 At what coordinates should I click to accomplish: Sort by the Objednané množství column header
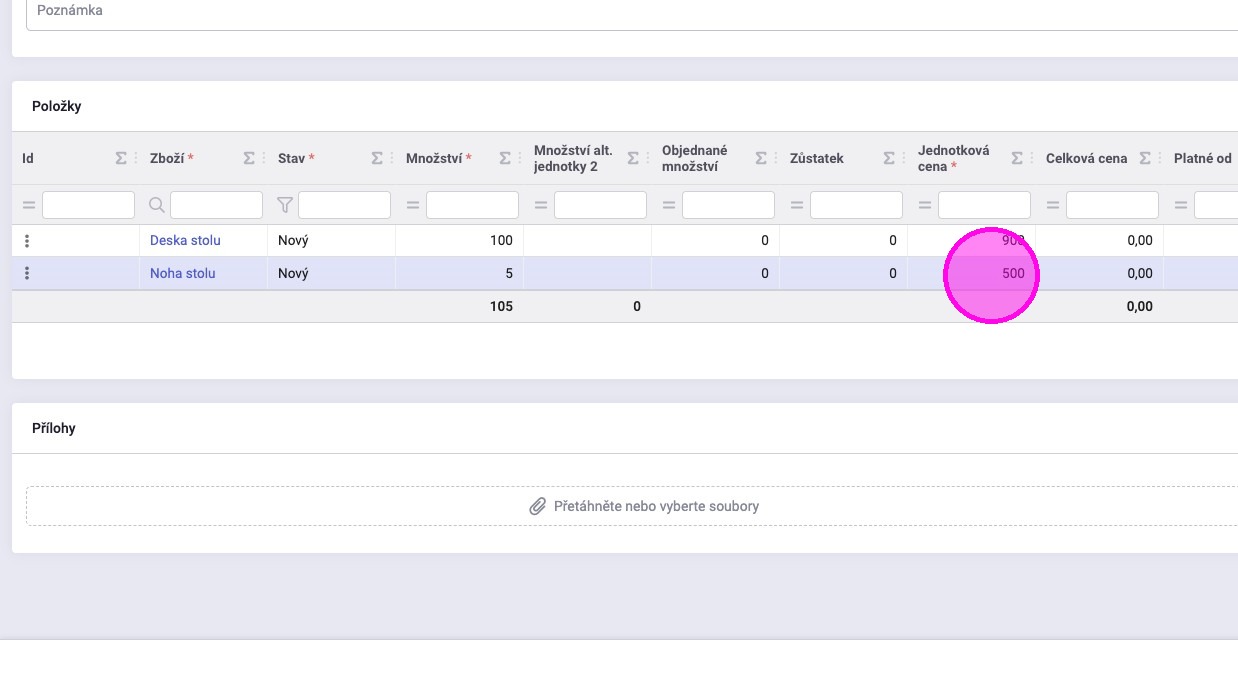coord(695,158)
